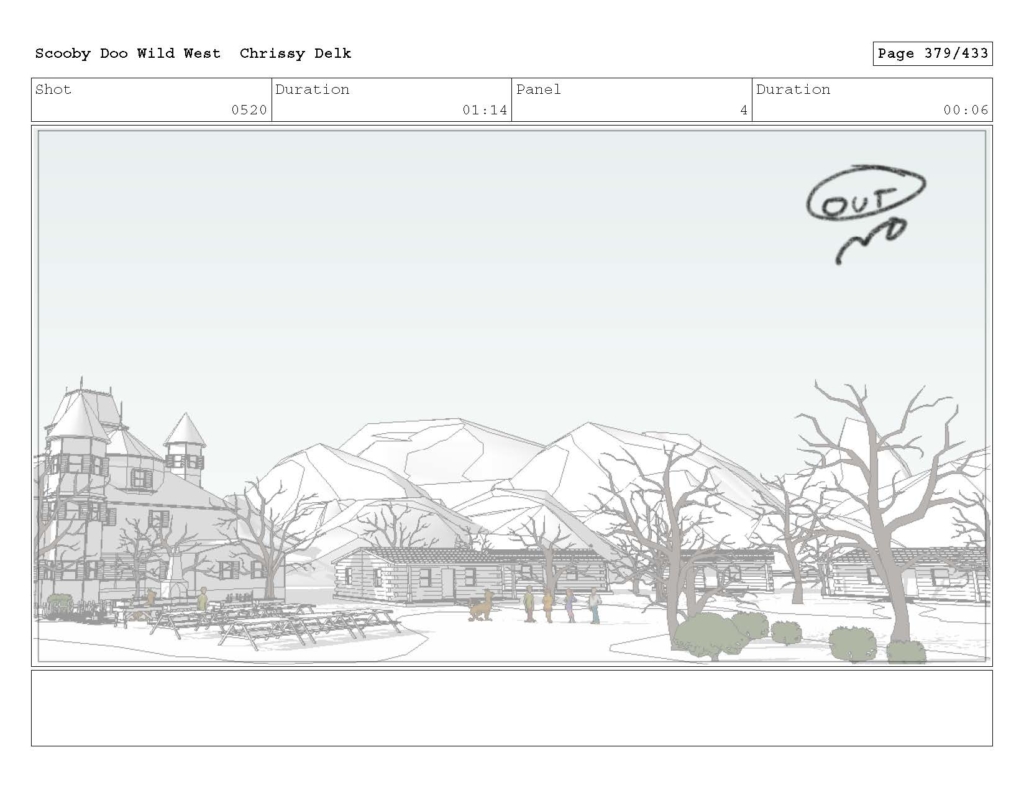Click the panel duration value "00:06"
1024x793 pixels.
click(x=965, y=110)
